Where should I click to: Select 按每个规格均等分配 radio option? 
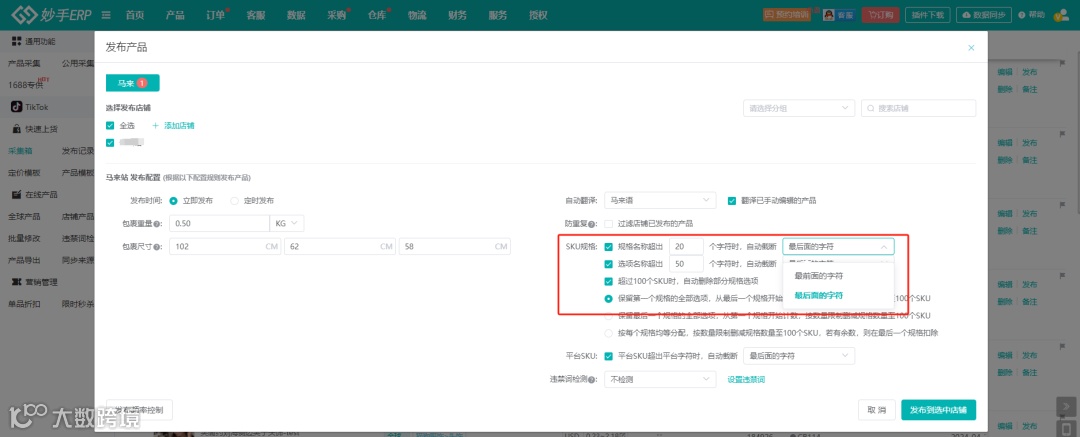point(608,333)
